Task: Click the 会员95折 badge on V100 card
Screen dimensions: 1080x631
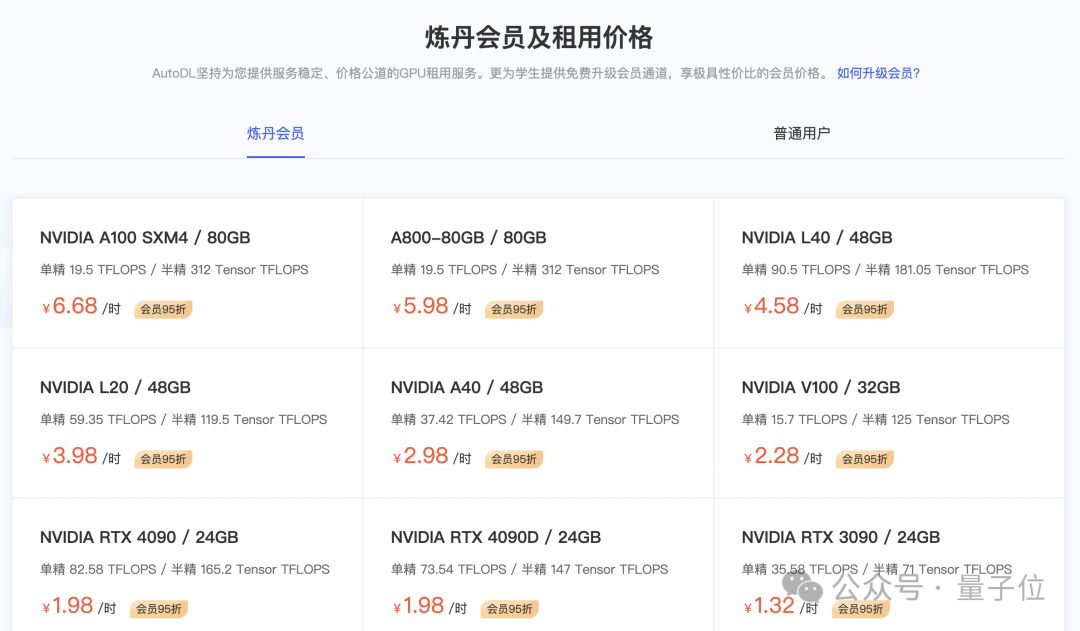Action: click(x=864, y=459)
